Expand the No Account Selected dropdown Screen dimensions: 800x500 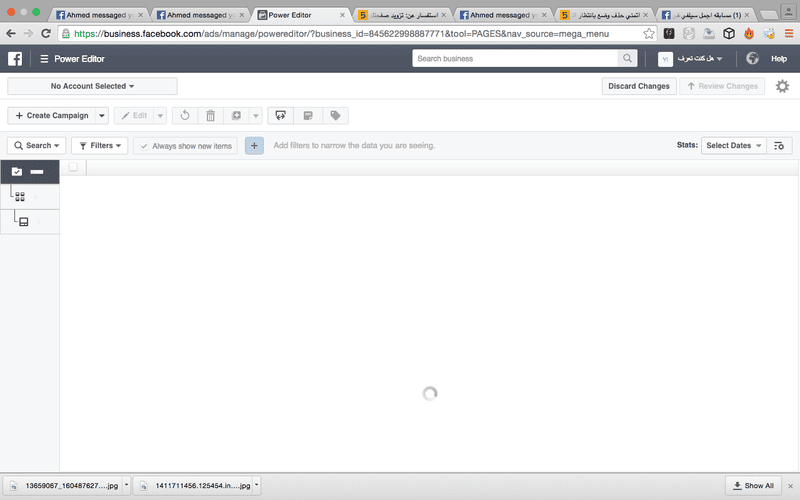pyautogui.click(x=92, y=86)
